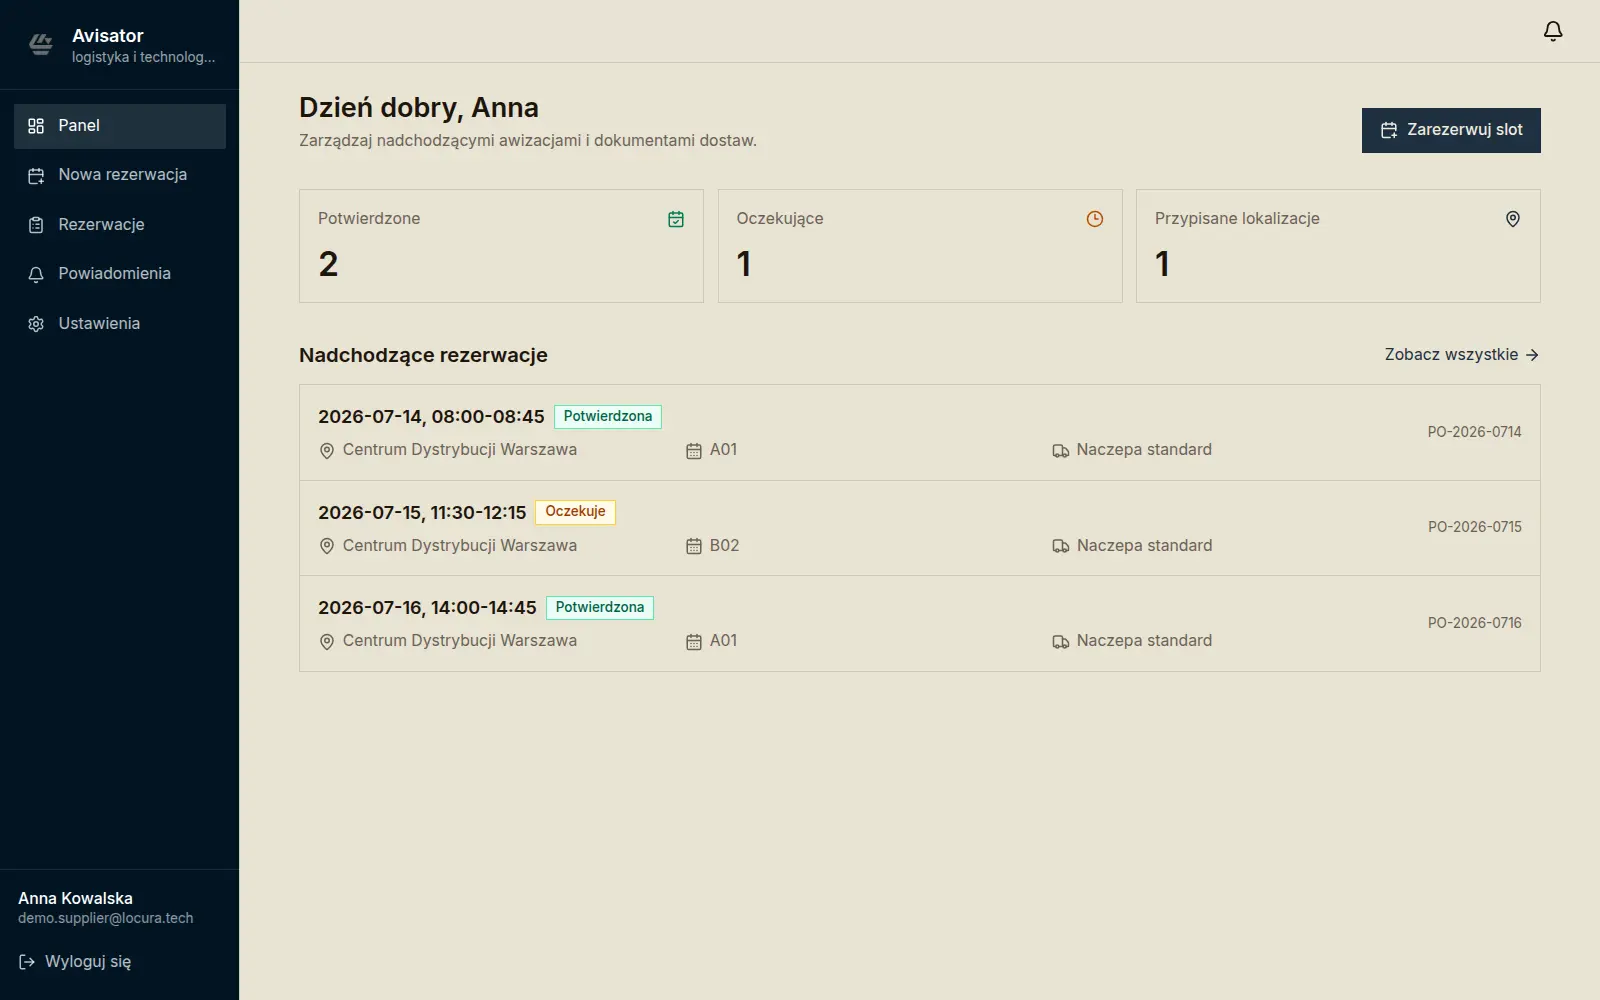
Task: Click the Avisator logo icon
Action: tap(41, 44)
